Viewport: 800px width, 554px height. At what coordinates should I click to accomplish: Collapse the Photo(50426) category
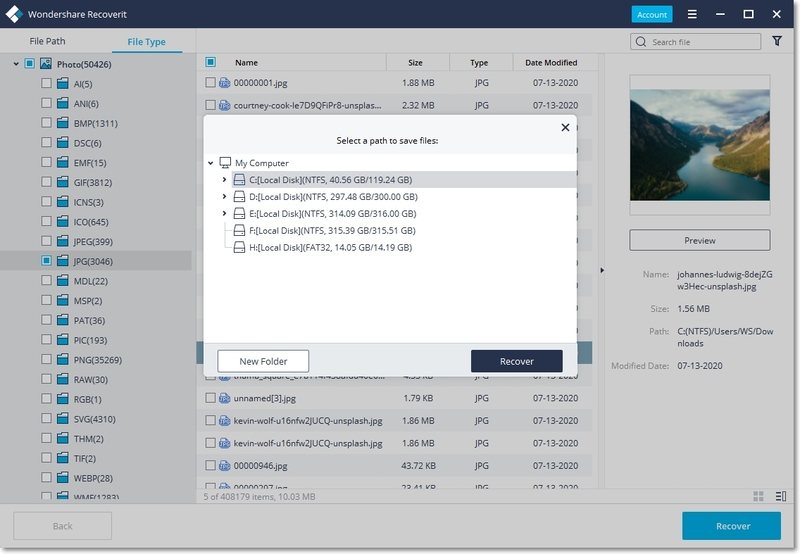point(16,64)
